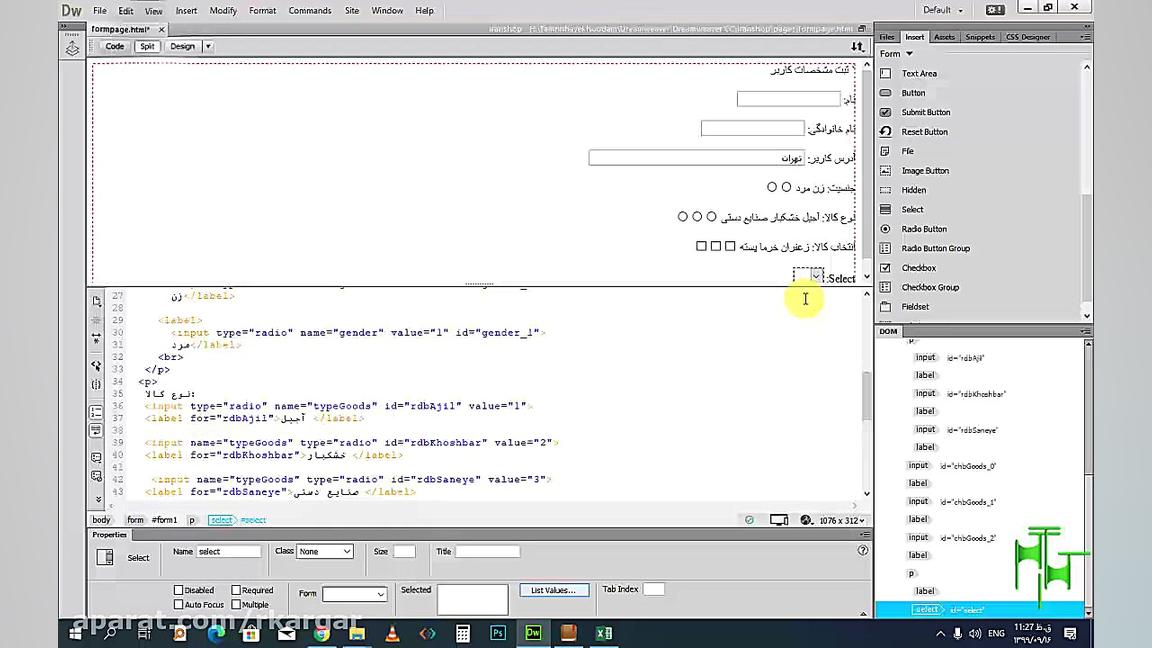Insert a Fieldset into the form
The width and height of the screenshot is (1152, 648).
pos(915,306)
